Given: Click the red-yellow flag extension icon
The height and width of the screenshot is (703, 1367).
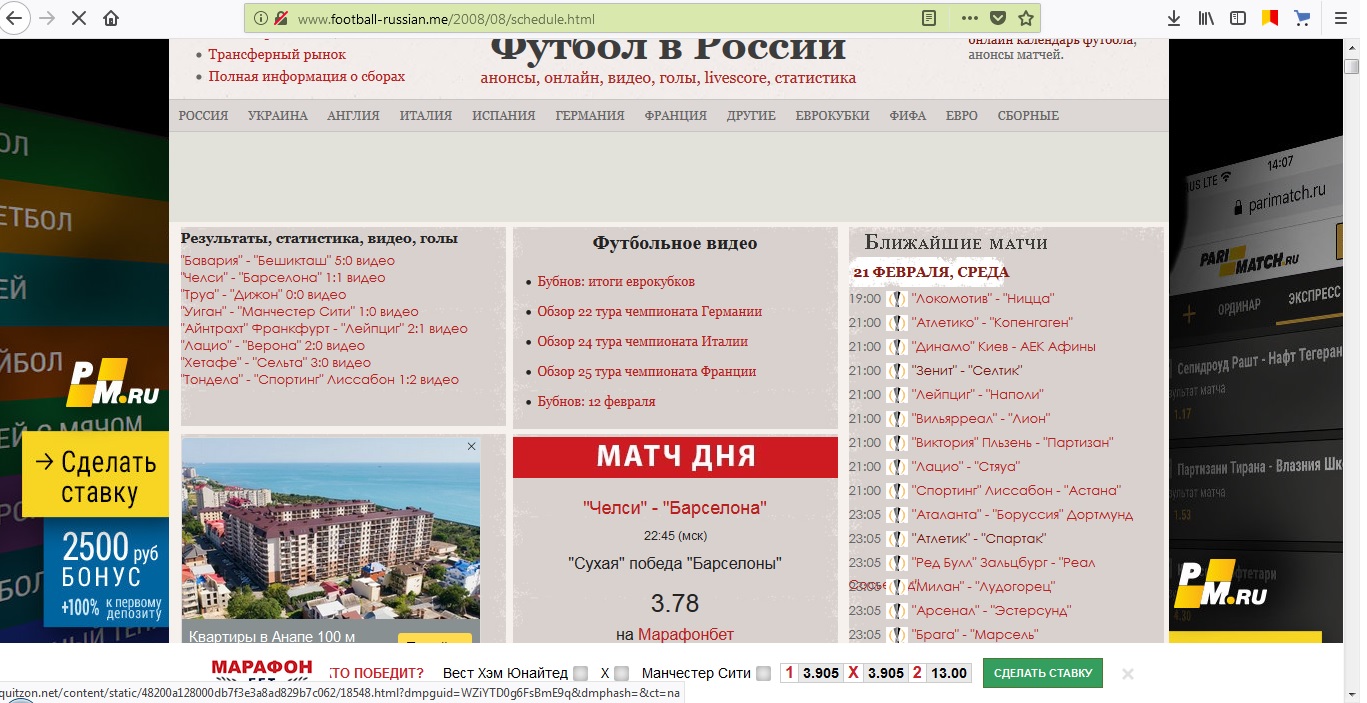Looking at the screenshot, I should point(1270,18).
